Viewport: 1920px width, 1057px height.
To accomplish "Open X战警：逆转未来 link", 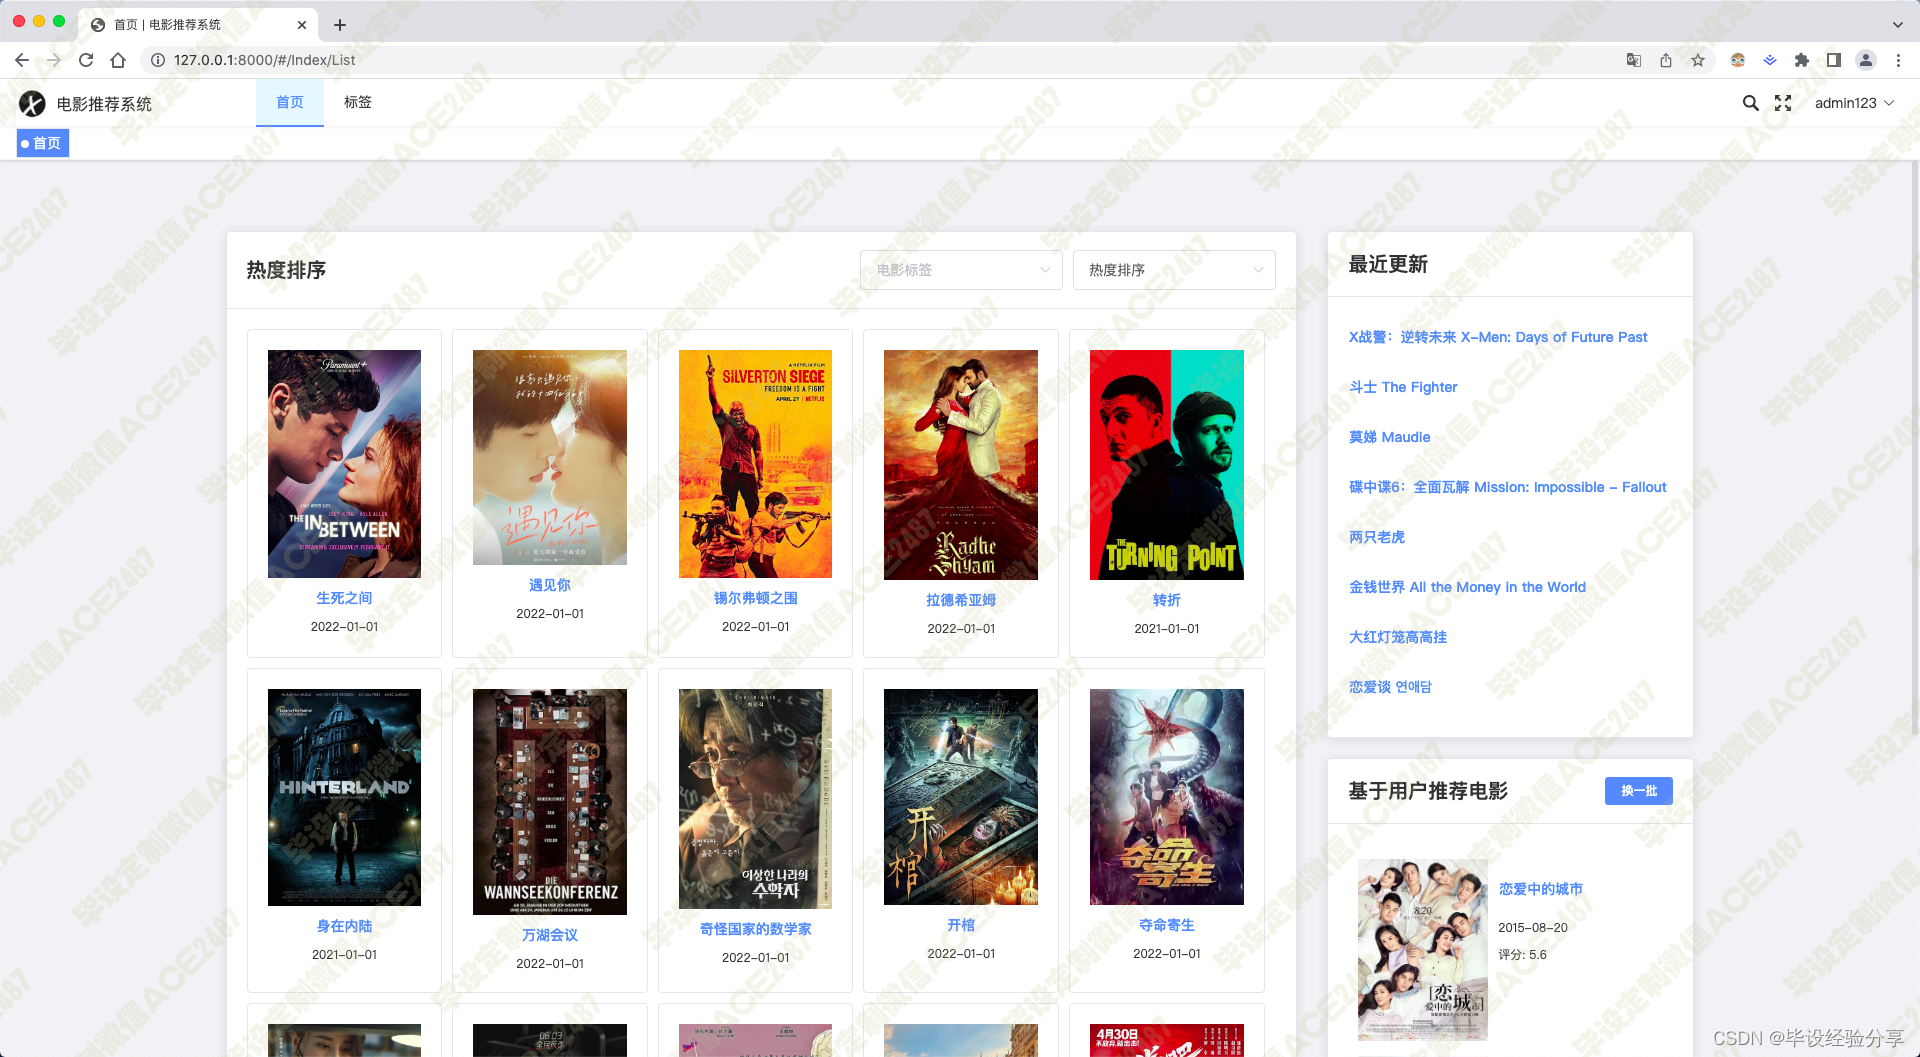I will 1497,337.
